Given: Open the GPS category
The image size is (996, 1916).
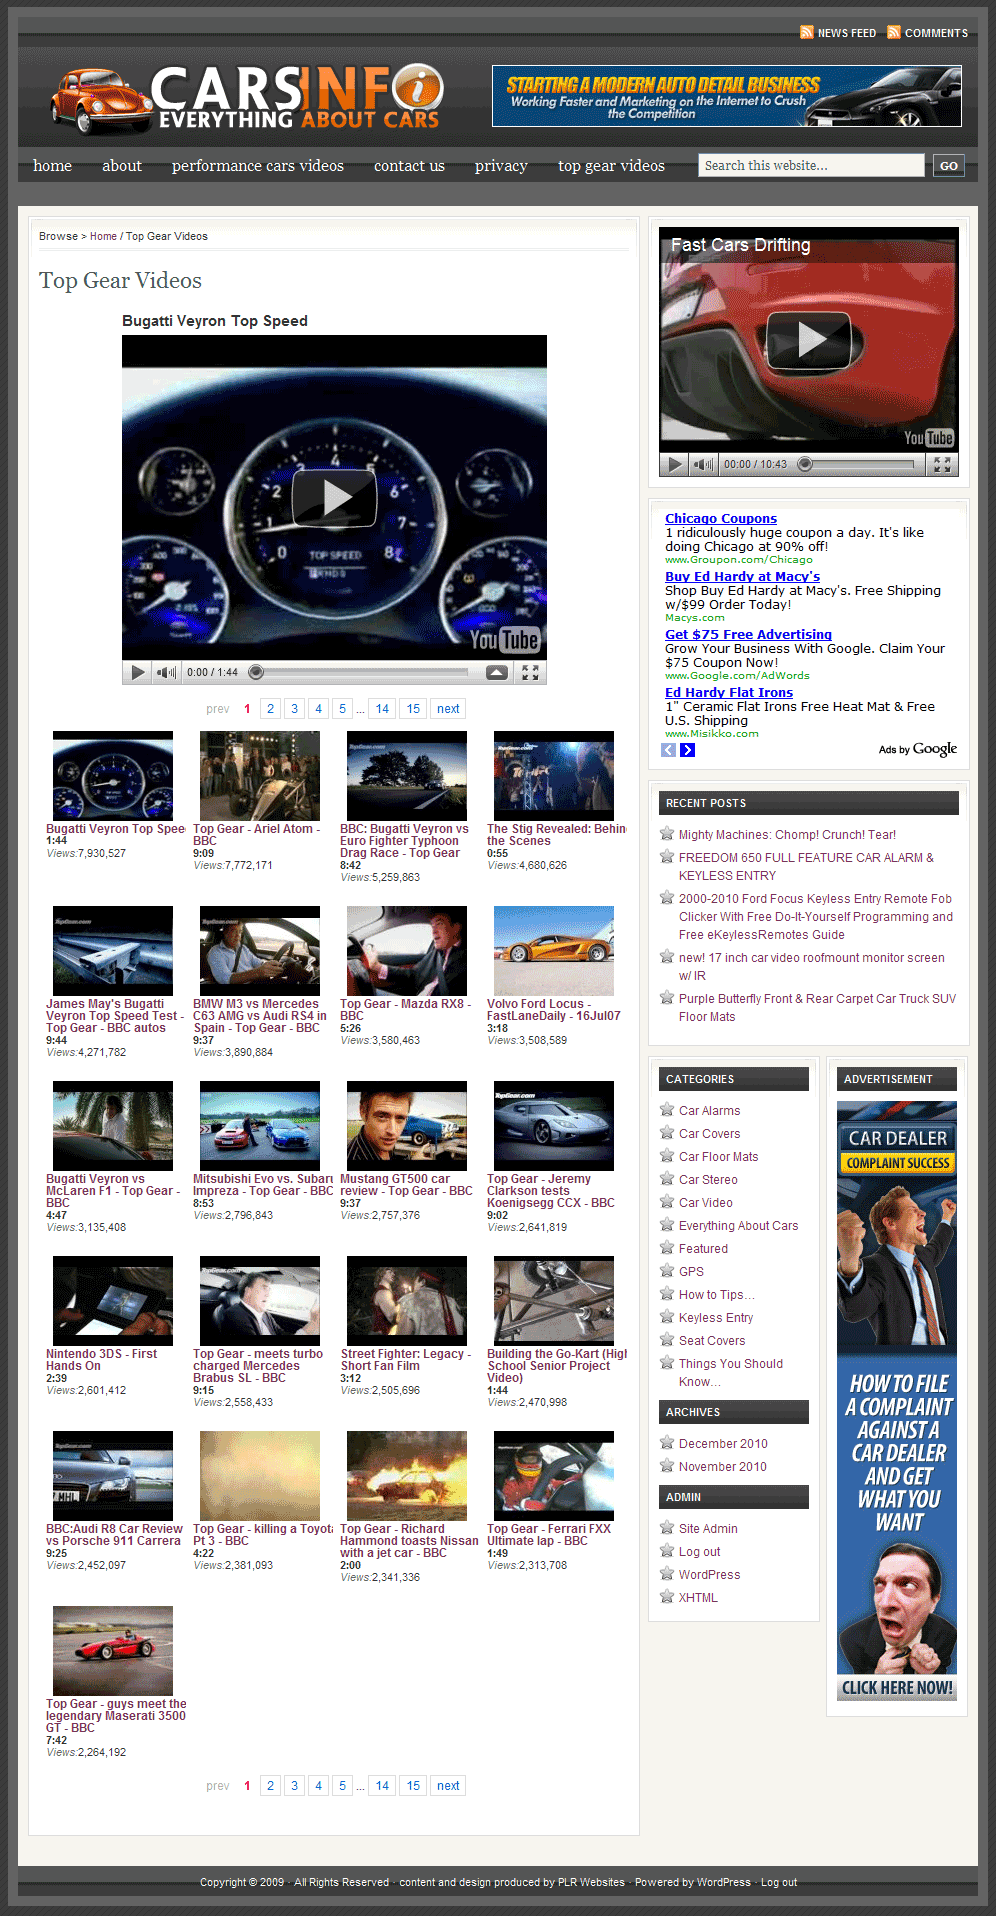Looking at the screenshot, I should [691, 1272].
